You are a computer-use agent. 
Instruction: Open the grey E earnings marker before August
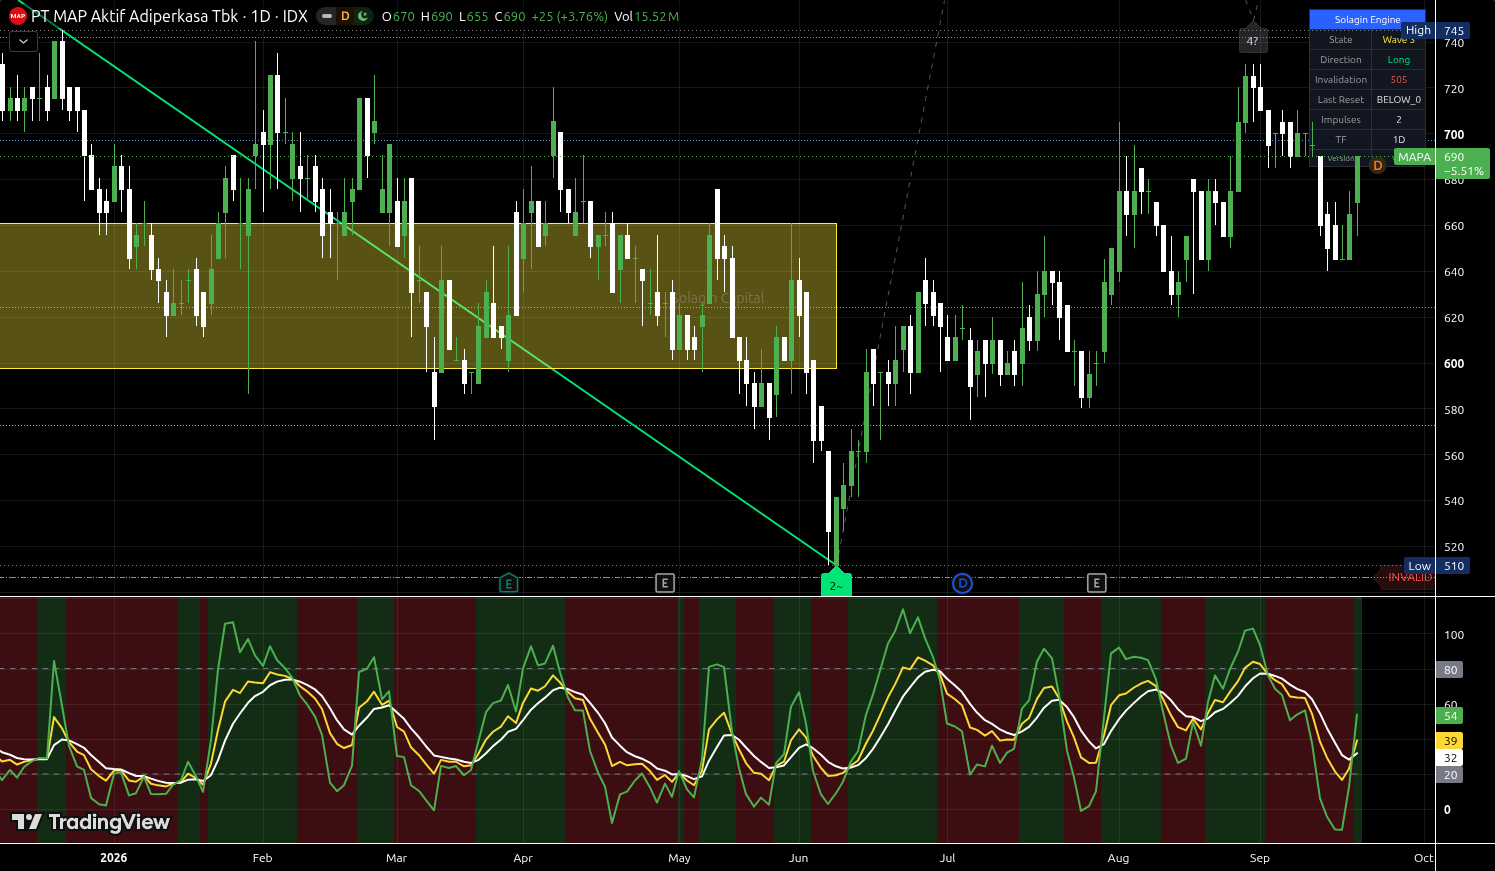(x=1097, y=583)
